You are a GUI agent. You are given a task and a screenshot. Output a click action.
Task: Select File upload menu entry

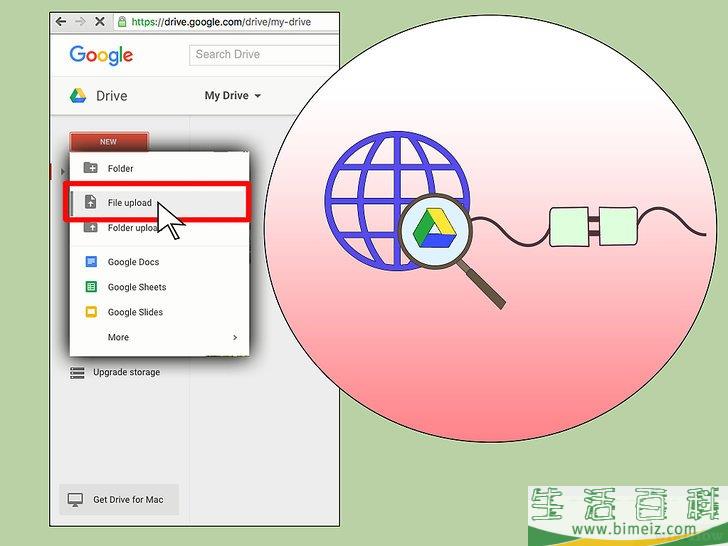(x=159, y=202)
